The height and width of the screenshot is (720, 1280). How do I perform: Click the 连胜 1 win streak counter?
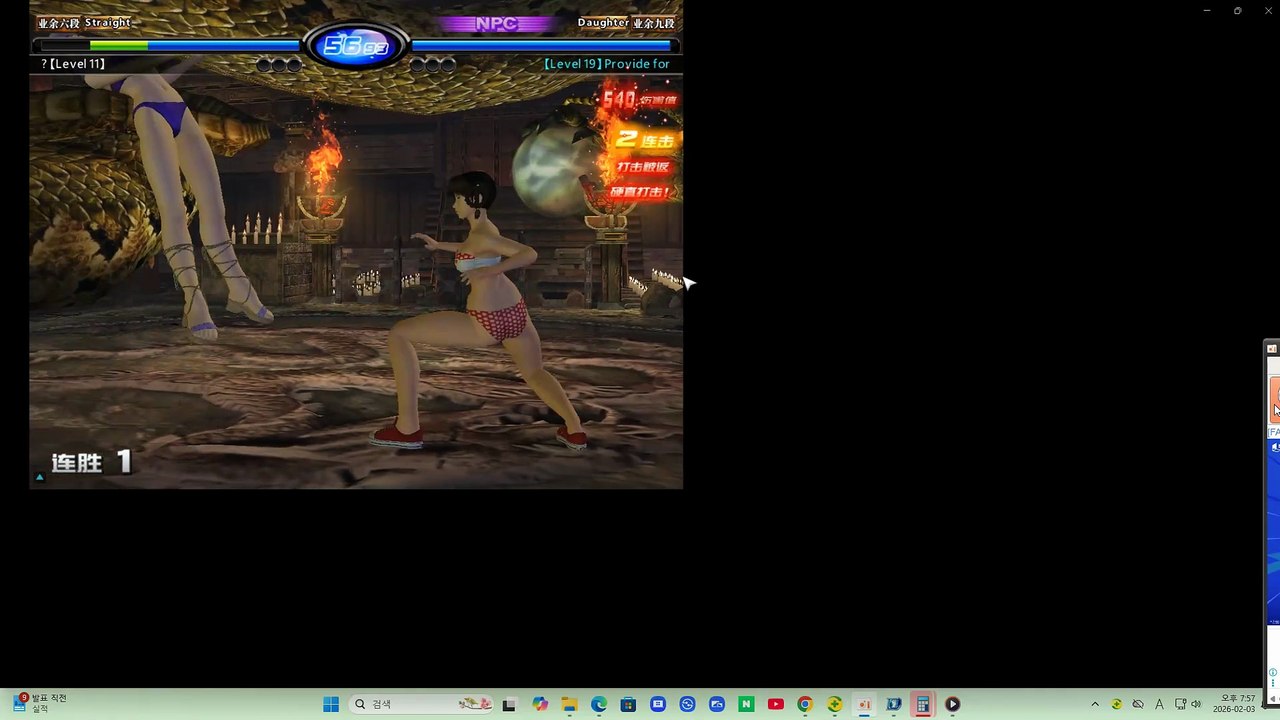[91, 462]
